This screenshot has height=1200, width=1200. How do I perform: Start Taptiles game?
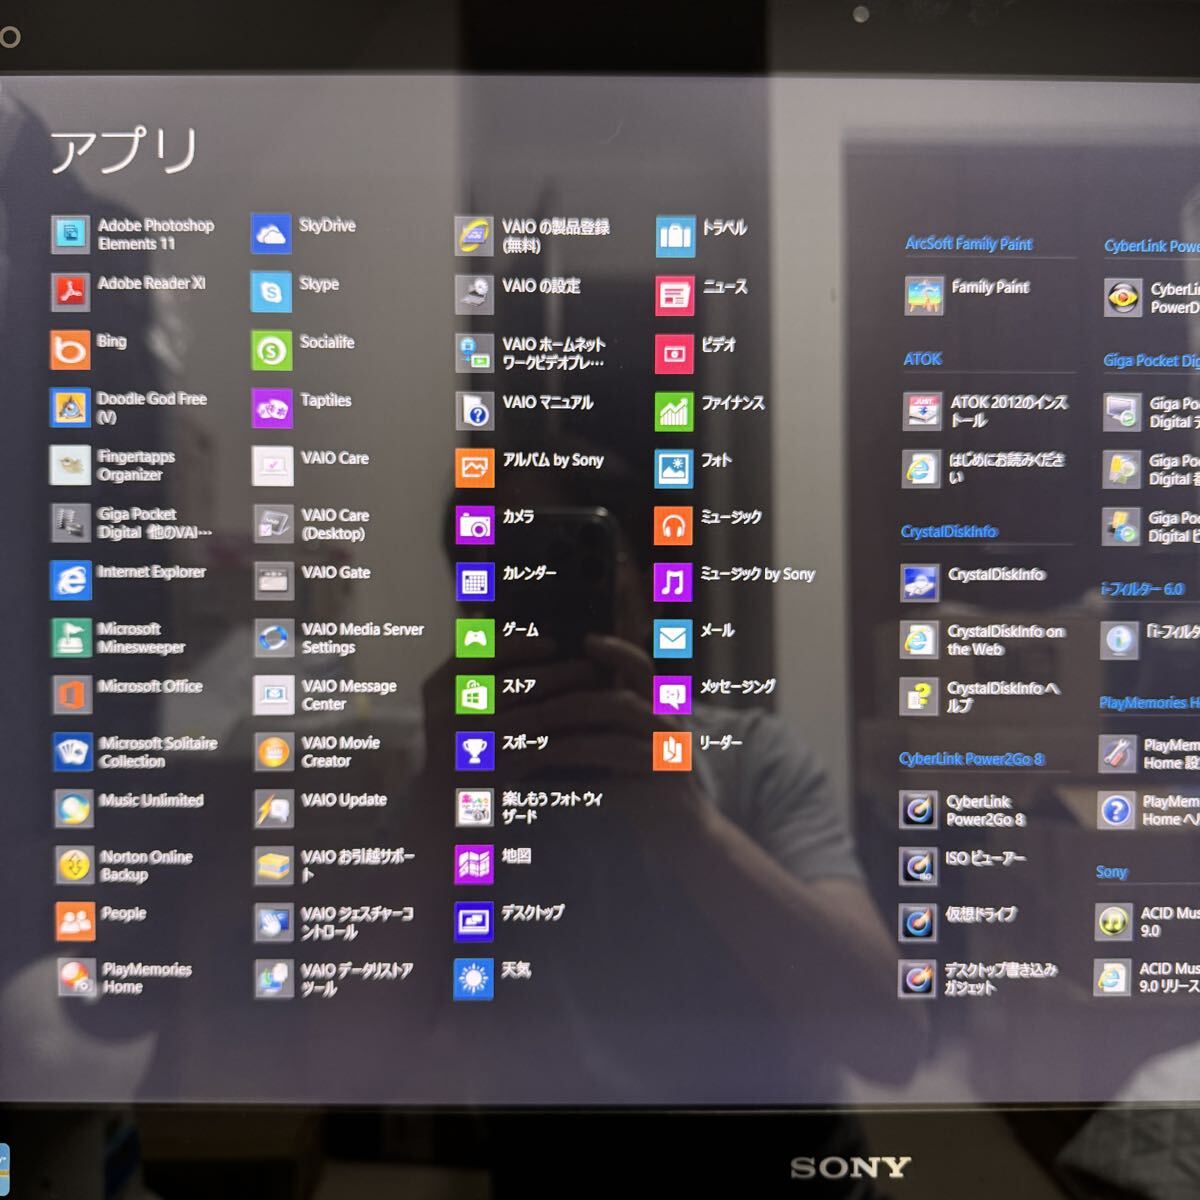tap(302, 408)
